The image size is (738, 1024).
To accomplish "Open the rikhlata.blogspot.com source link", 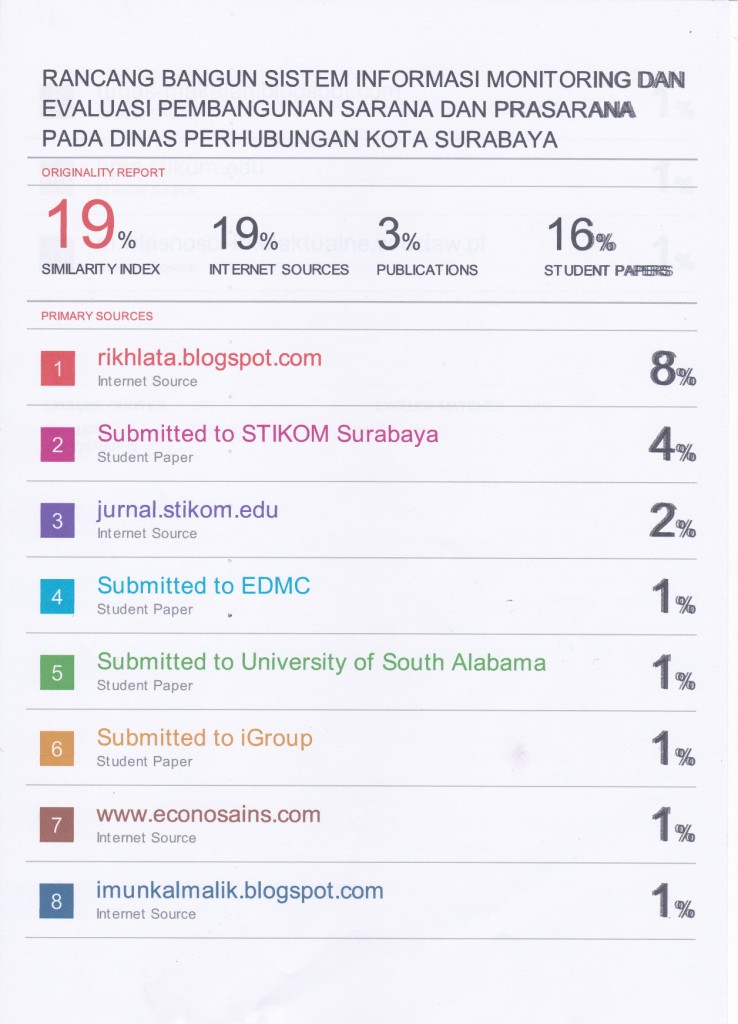I will coord(209,358).
